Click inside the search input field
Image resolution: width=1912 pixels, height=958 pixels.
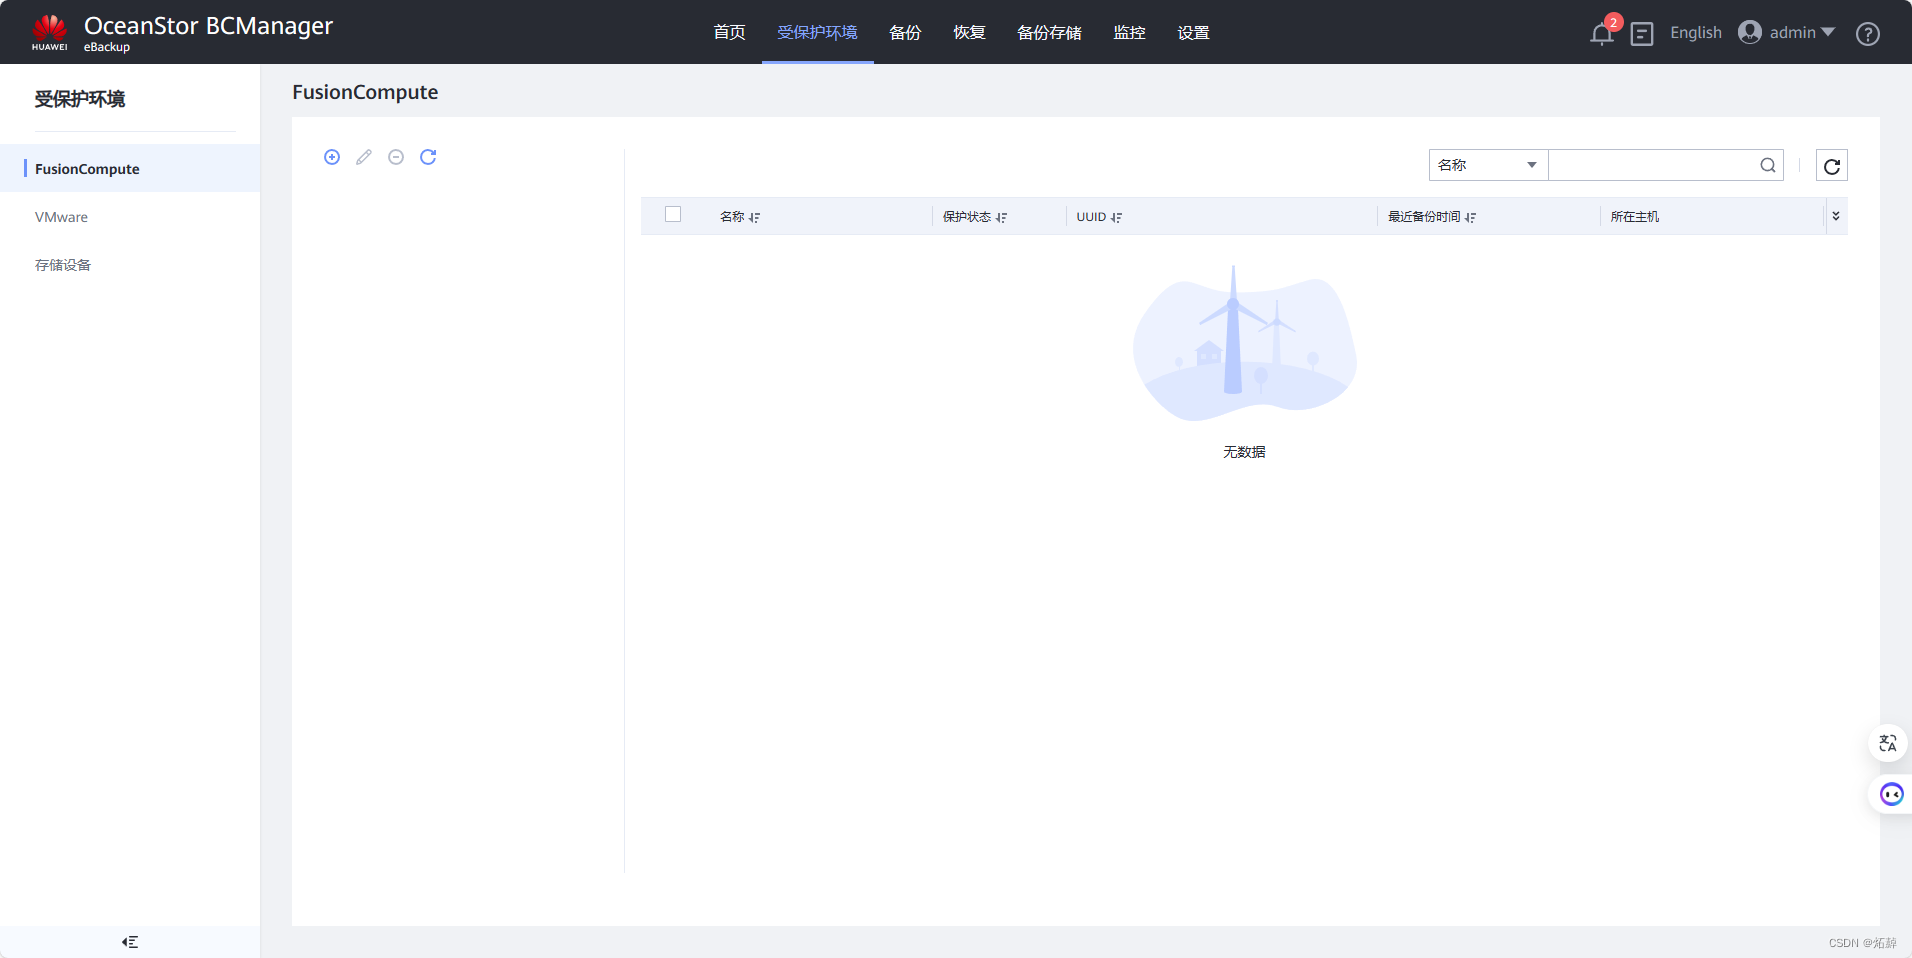click(1650, 165)
